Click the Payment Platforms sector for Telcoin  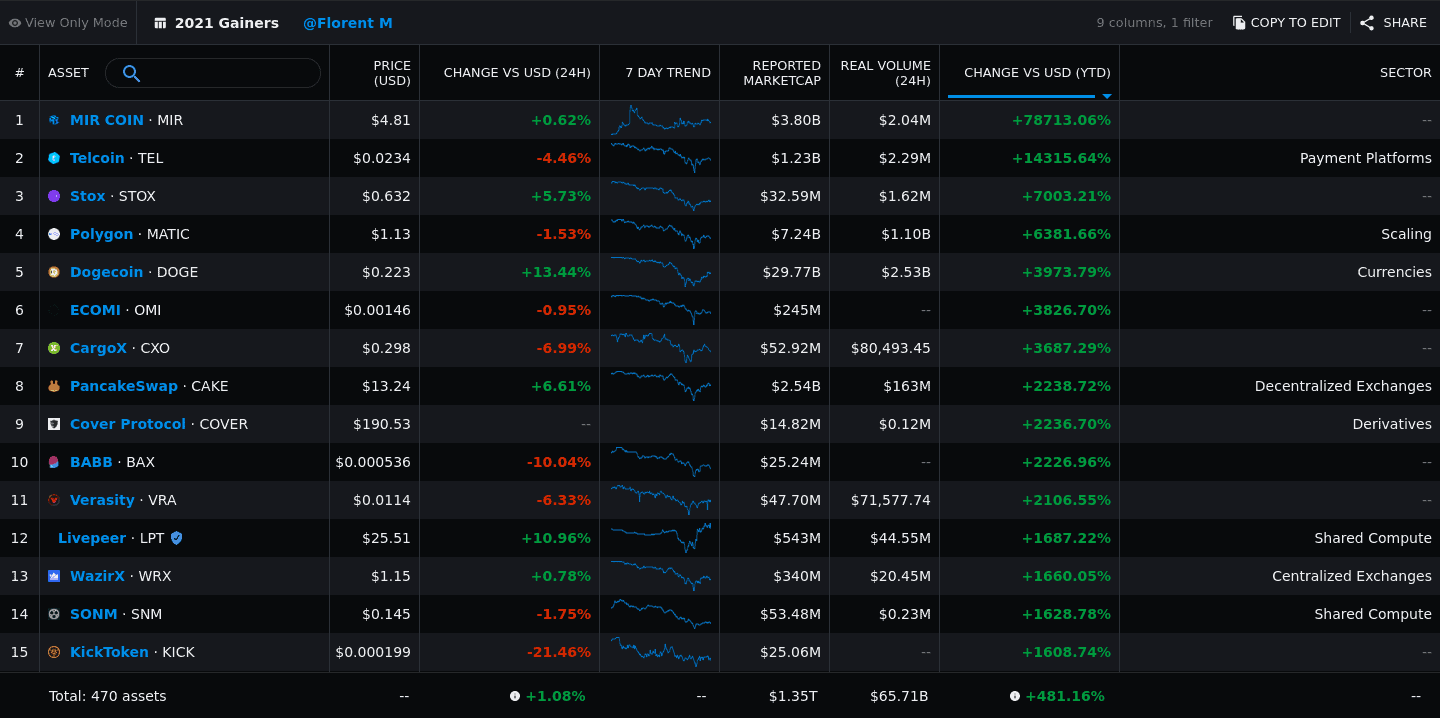1366,158
